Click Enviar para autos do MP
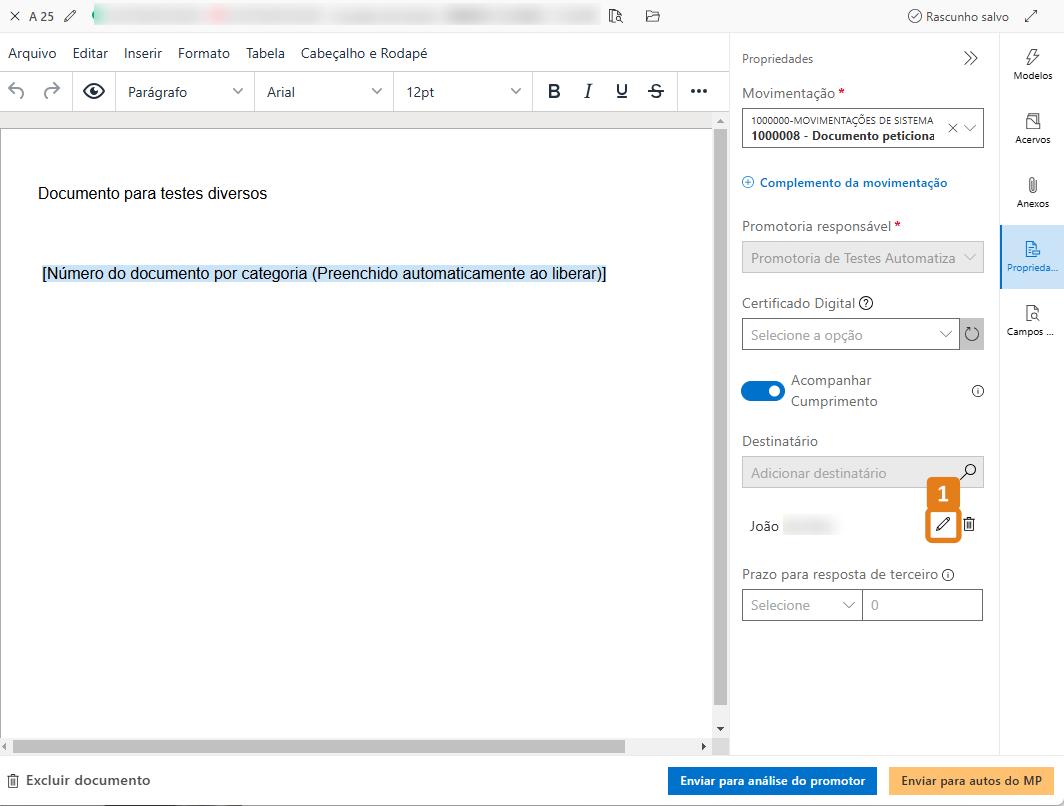 coord(971,781)
